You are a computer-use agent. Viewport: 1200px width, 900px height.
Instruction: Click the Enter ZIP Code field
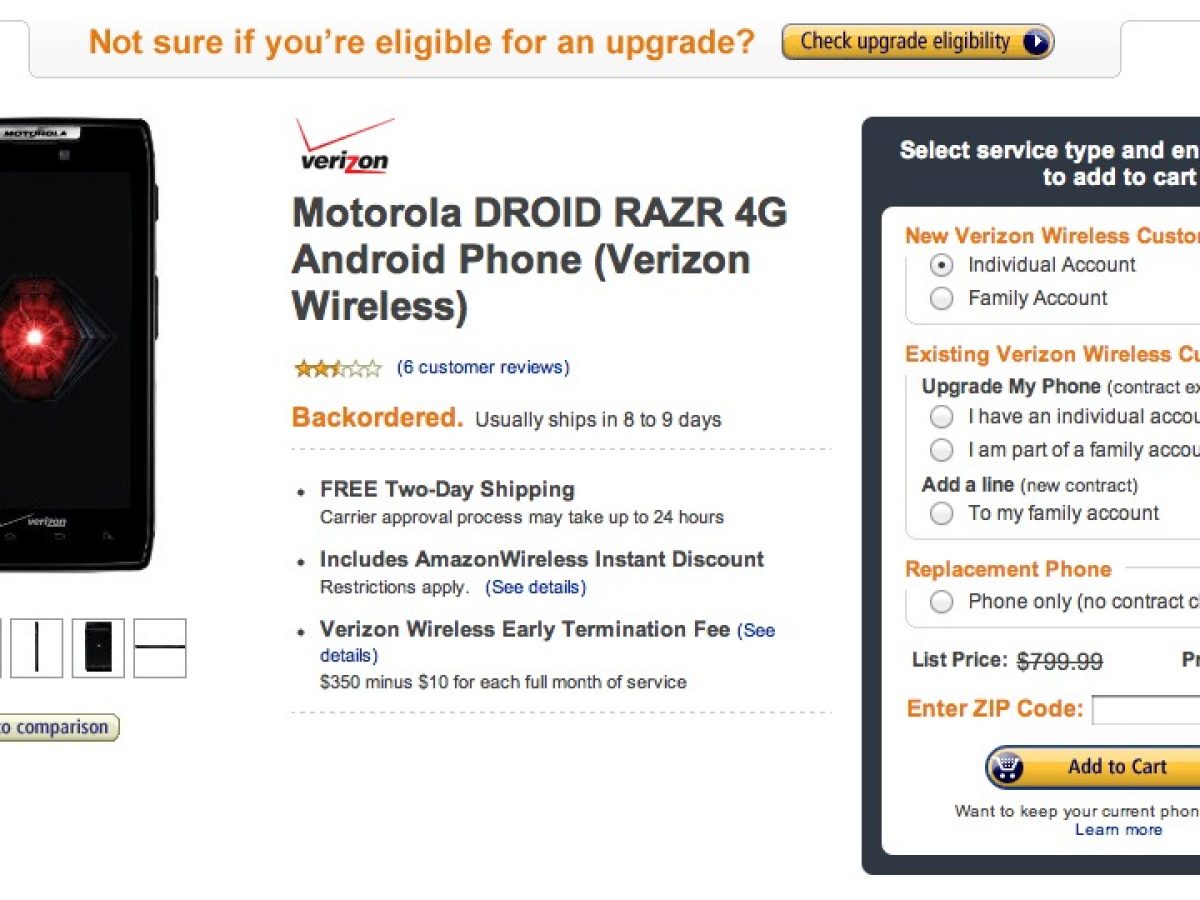[1146, 710]
